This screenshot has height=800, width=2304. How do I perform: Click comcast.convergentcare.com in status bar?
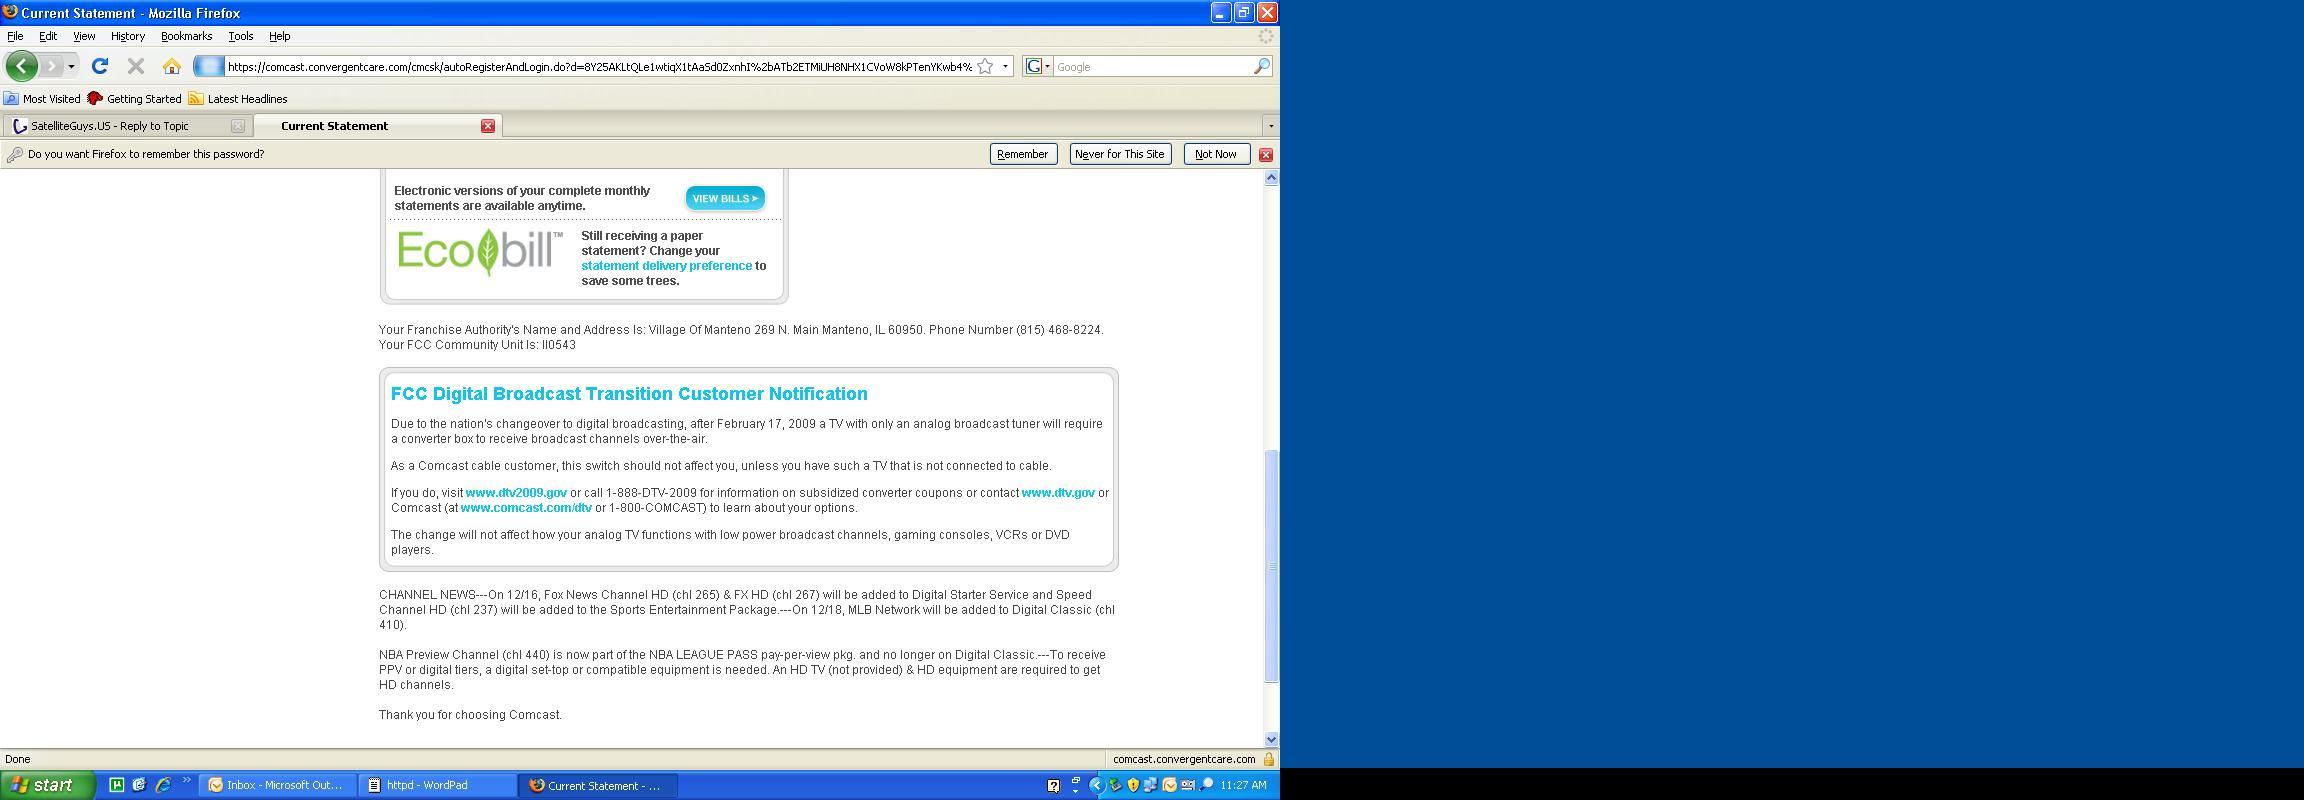1184,759
